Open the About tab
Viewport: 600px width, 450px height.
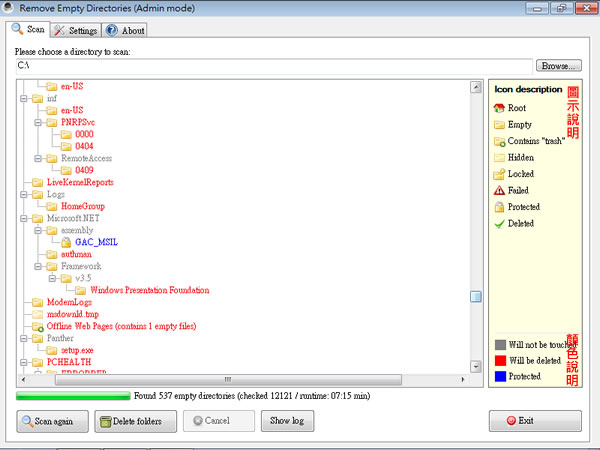tap(126, 31)
